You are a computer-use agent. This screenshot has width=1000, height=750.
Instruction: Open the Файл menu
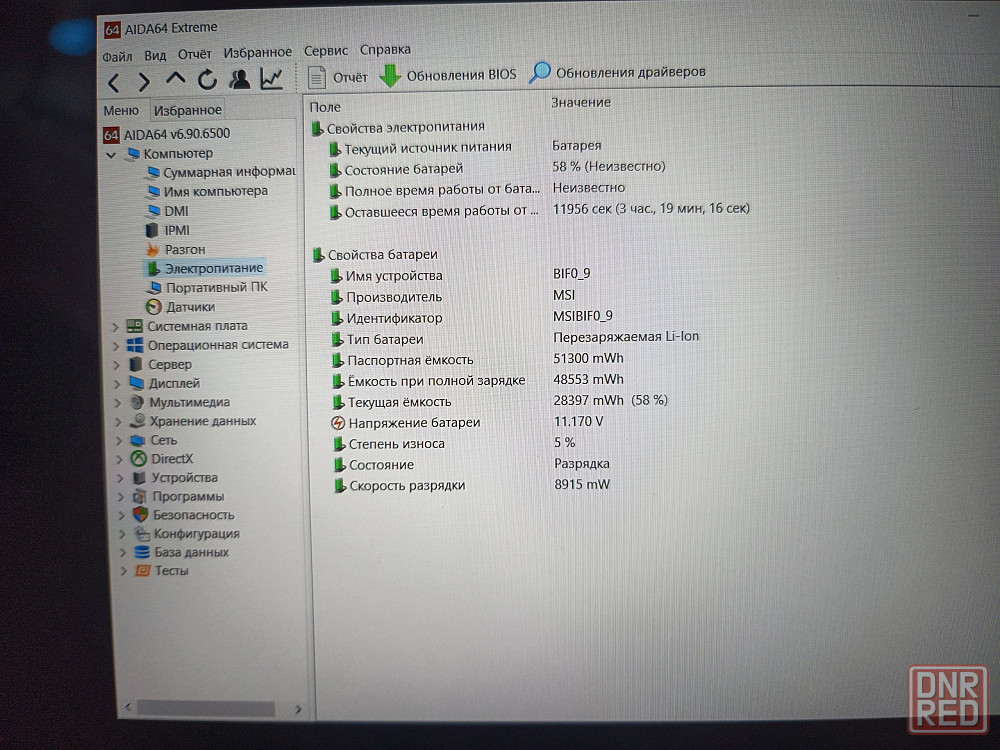[x=117, y=57]
